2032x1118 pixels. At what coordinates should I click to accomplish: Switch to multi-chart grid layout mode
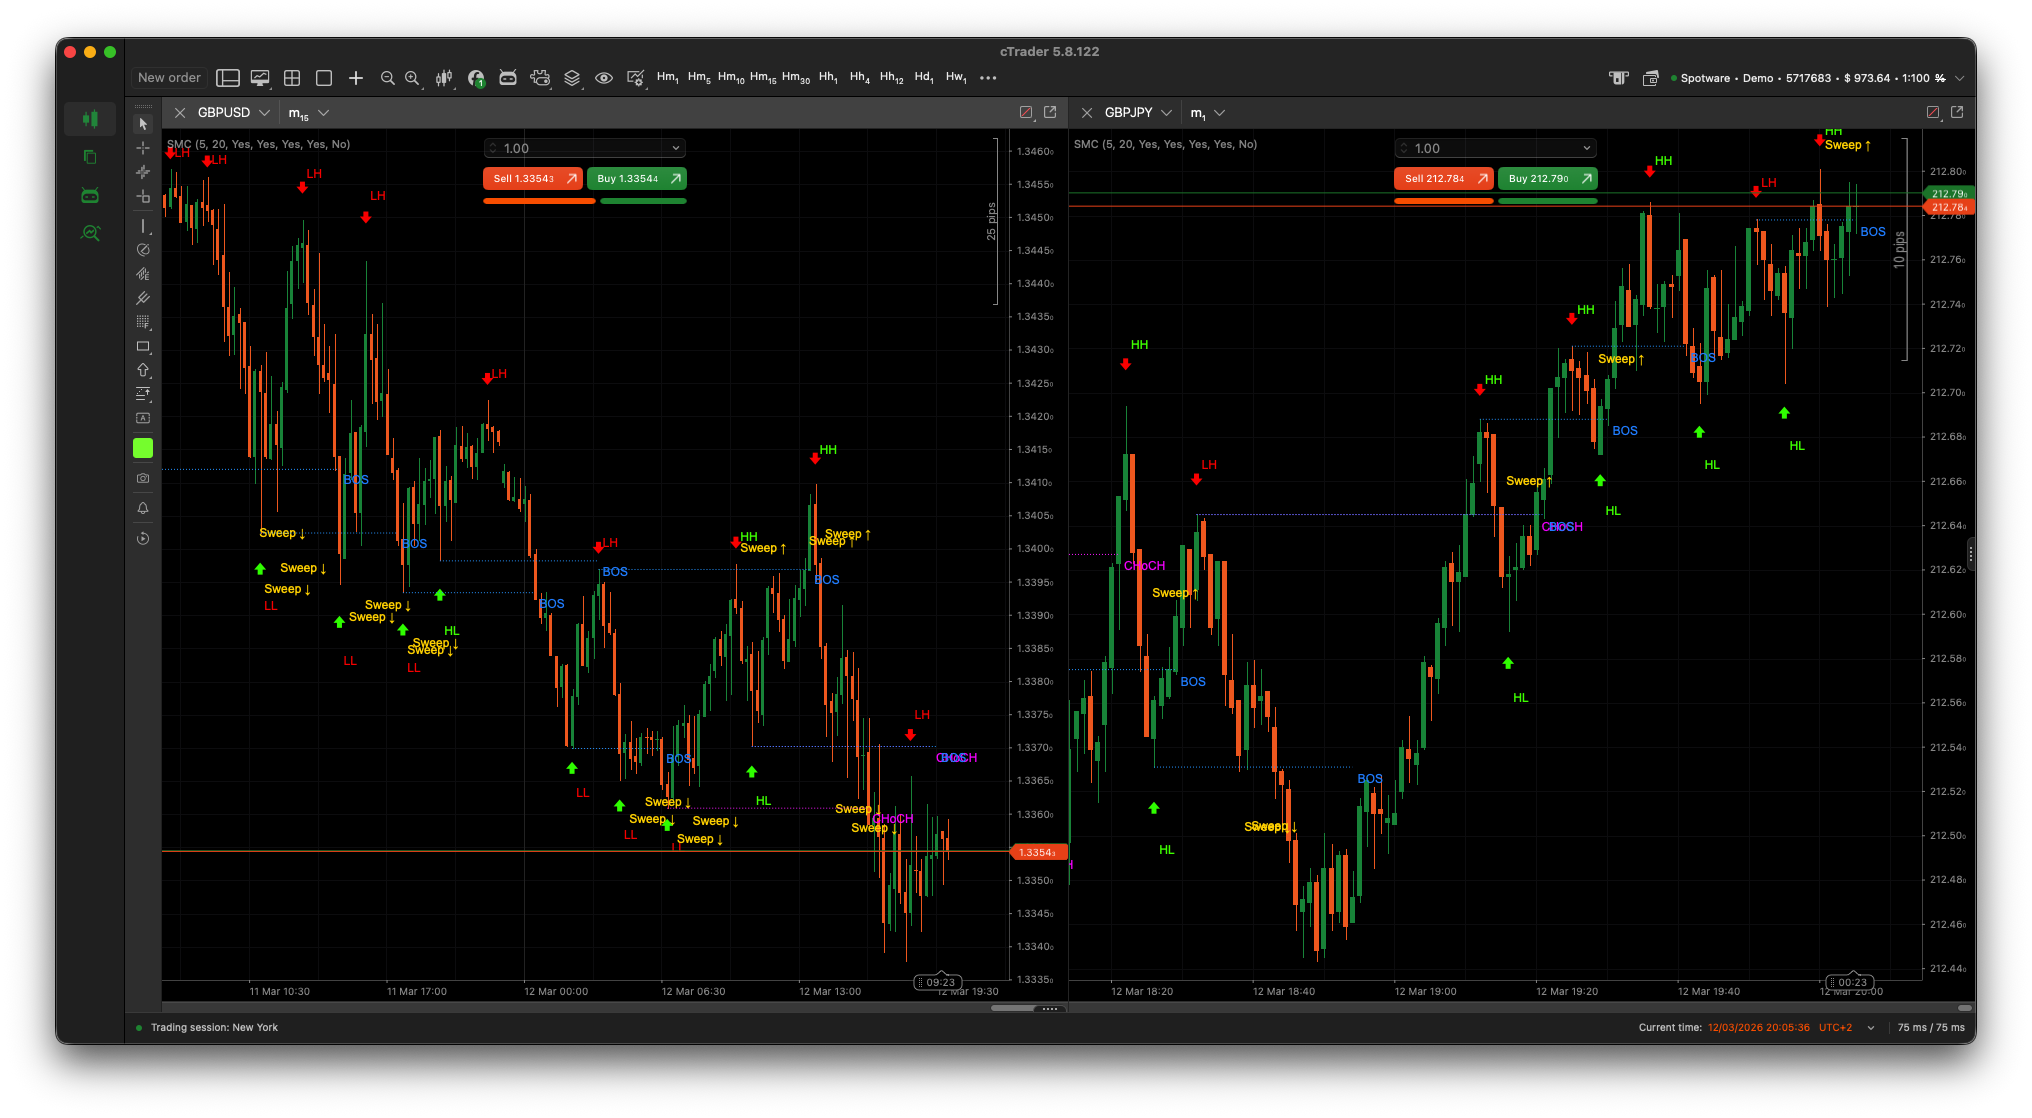292,78
